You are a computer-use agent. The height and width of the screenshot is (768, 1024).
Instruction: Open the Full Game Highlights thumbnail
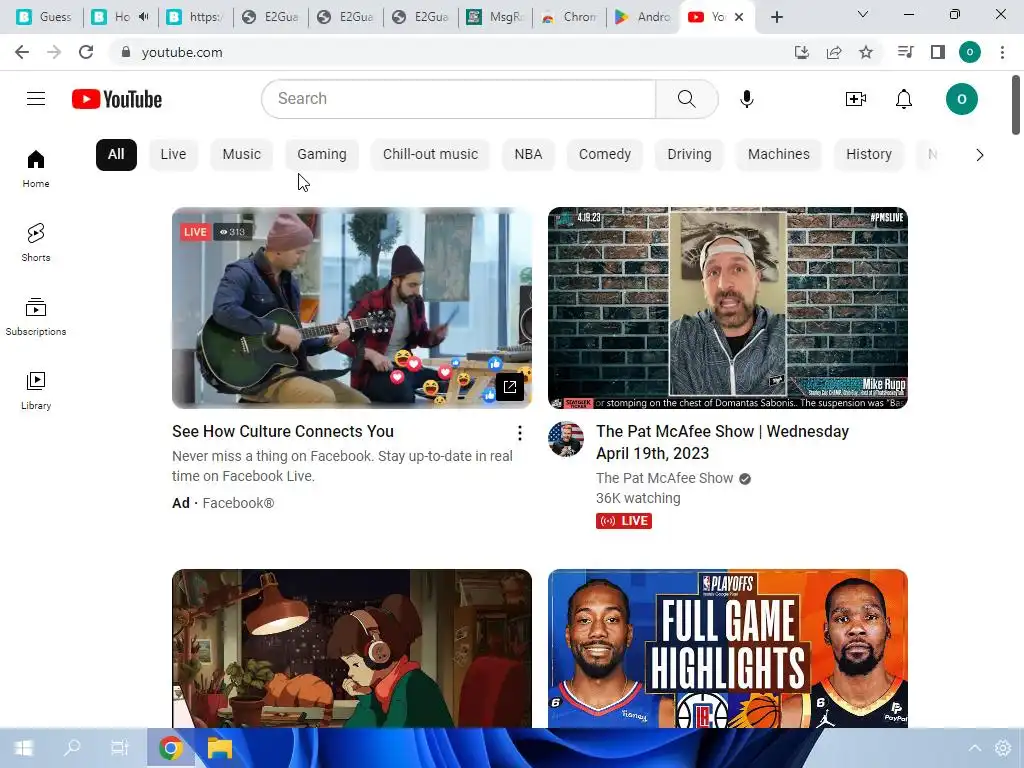(x=728, y=648)
